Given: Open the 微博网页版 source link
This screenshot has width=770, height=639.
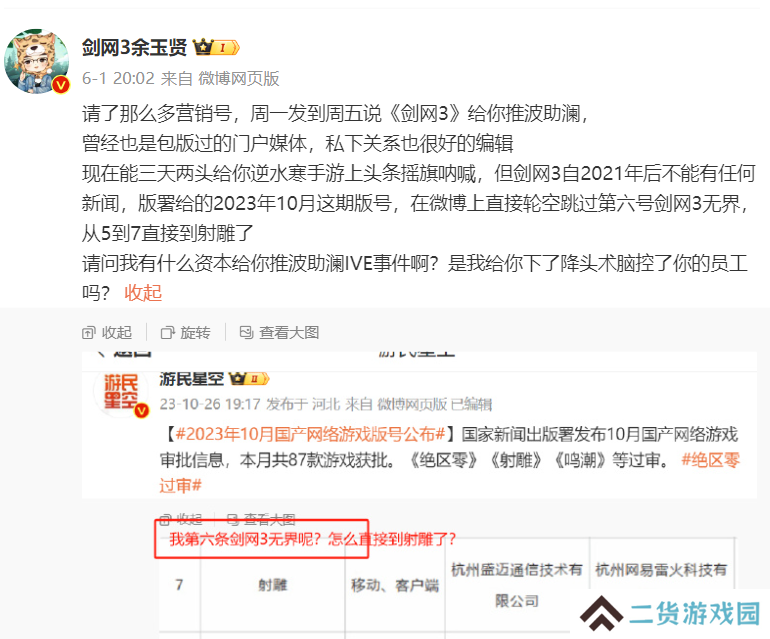Looking at the screenshot, I should [239, 78].
